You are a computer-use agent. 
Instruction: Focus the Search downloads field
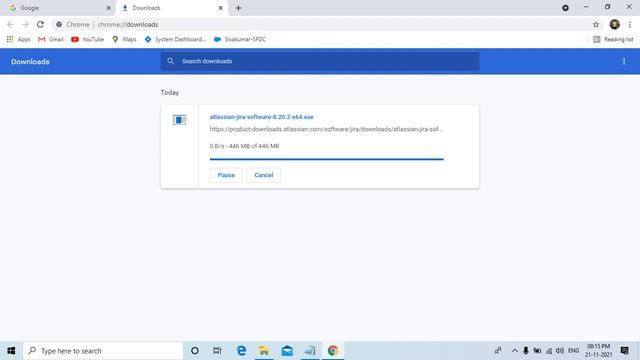click(x=320, y=61)
